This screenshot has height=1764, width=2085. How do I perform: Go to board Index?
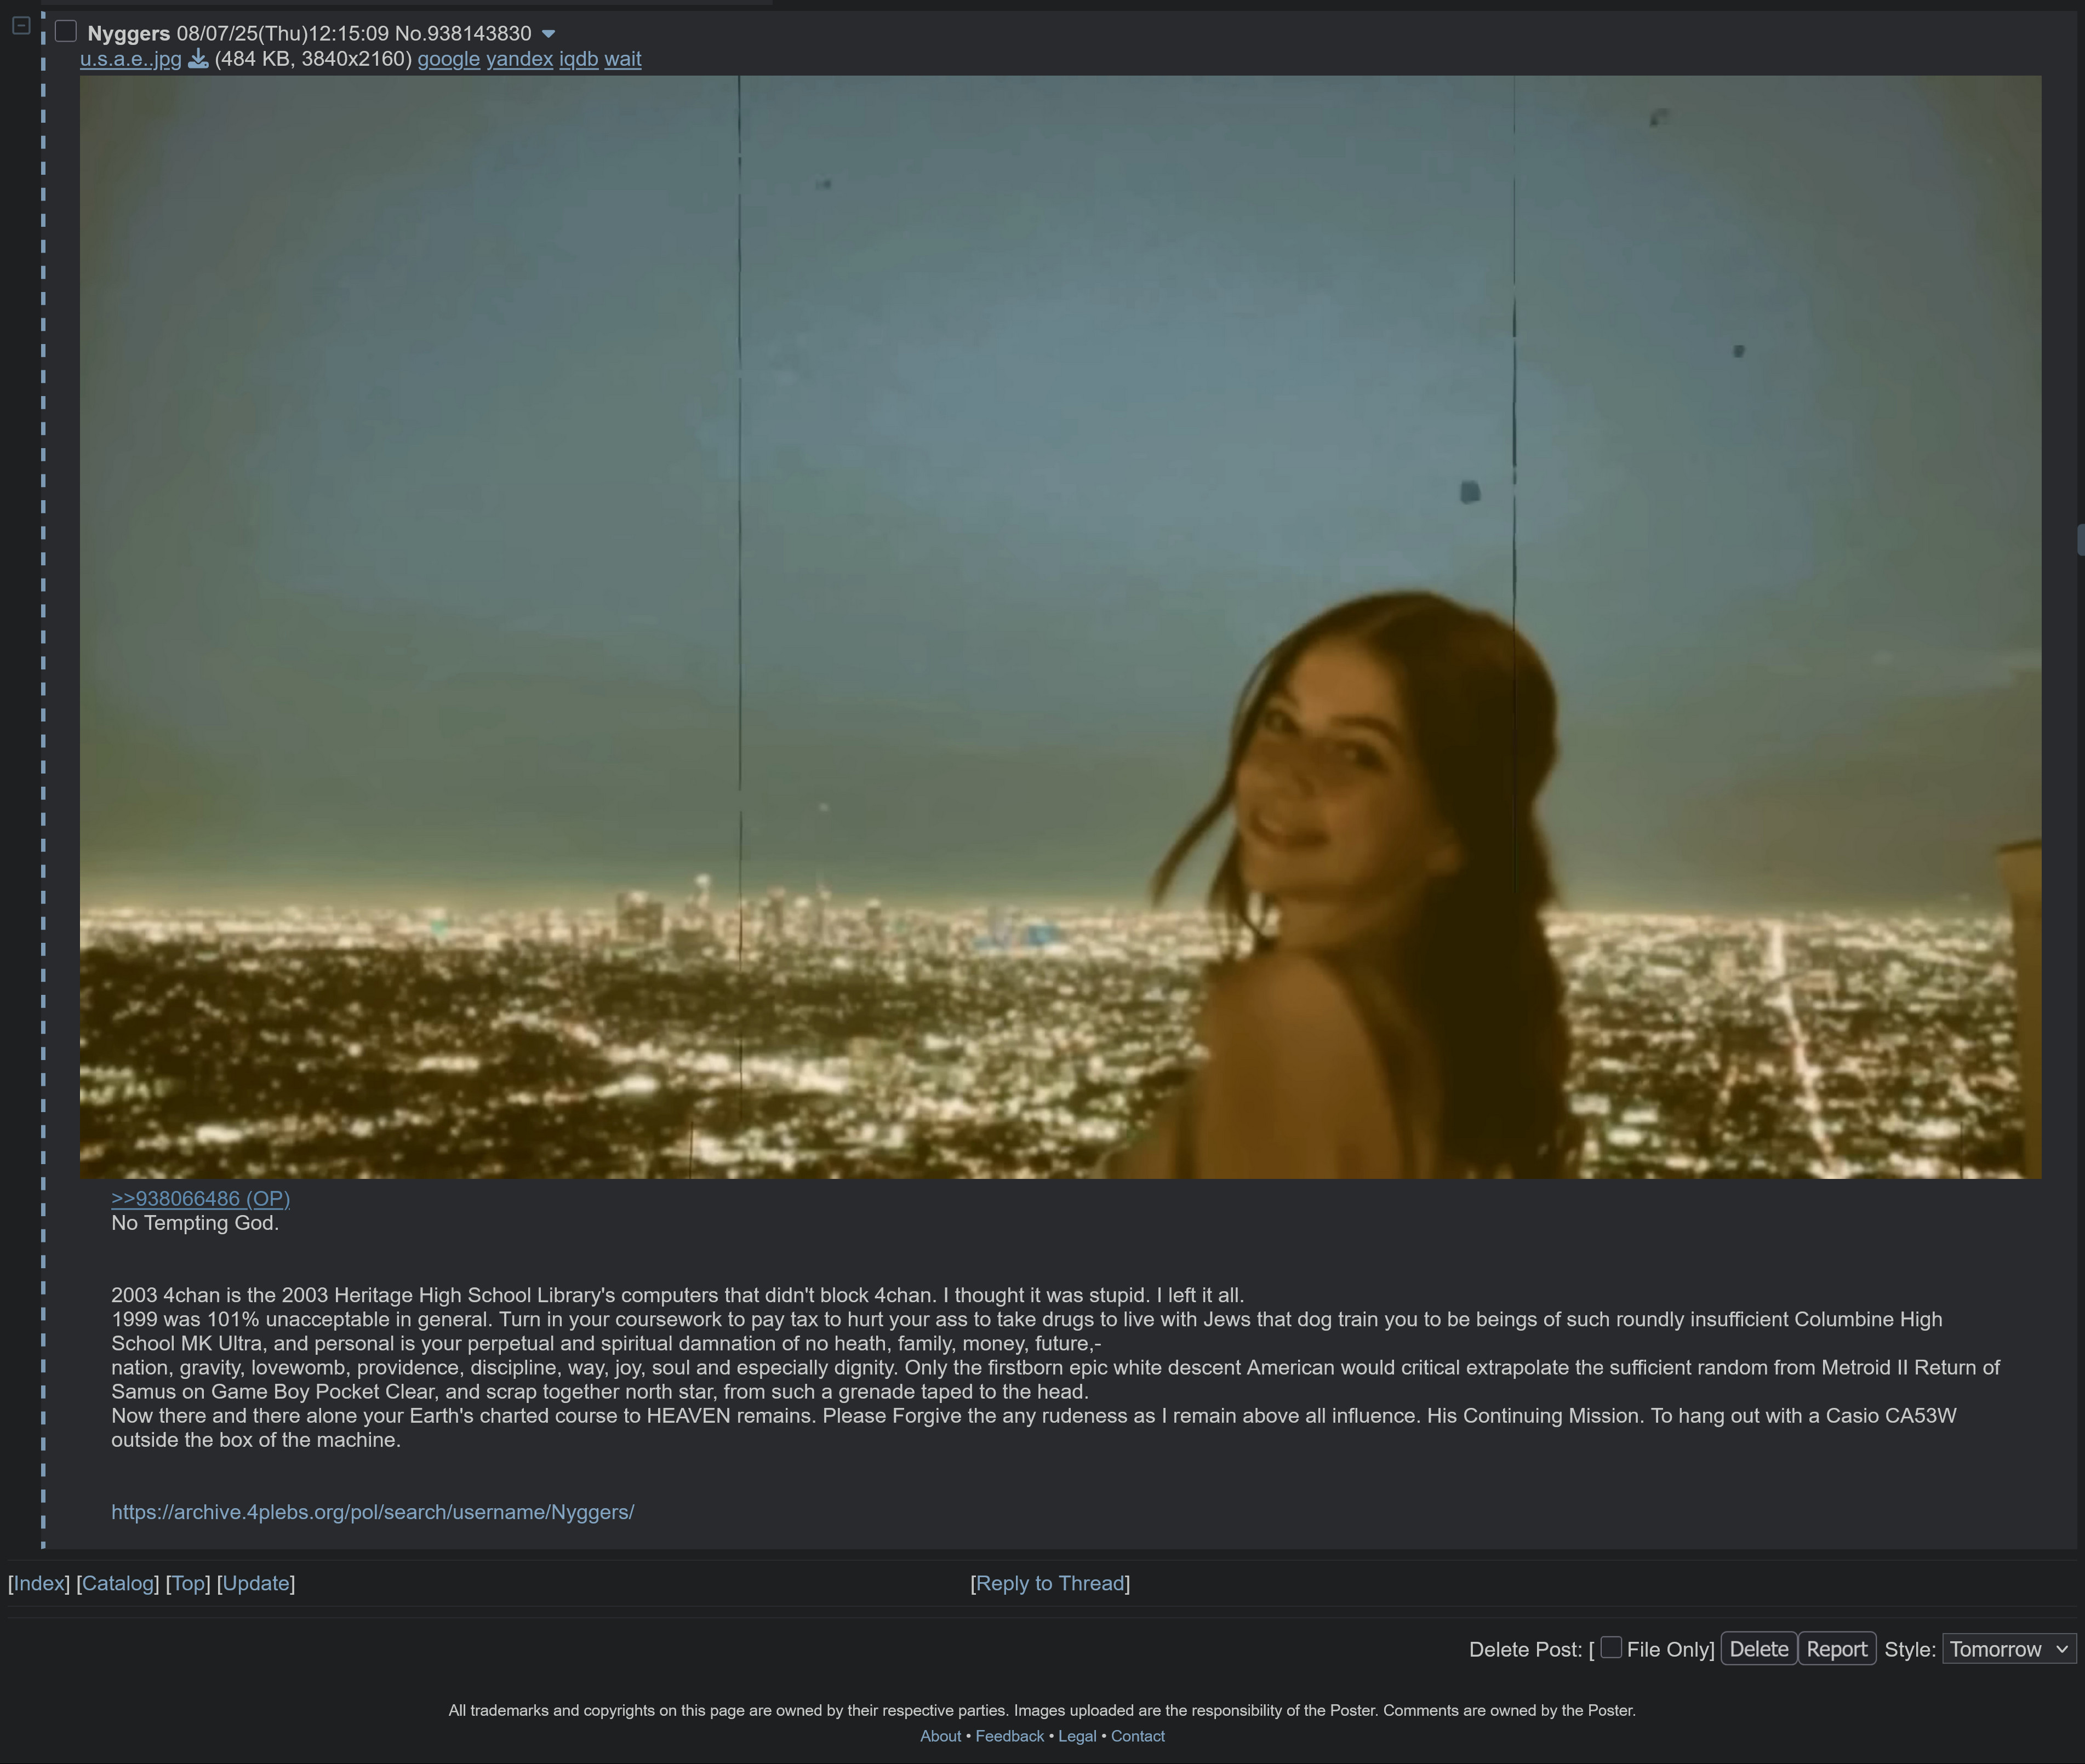[x=39, y=1583]
